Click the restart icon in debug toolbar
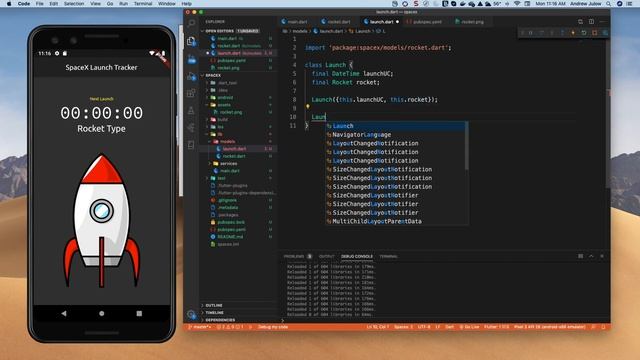 (584, 33)
